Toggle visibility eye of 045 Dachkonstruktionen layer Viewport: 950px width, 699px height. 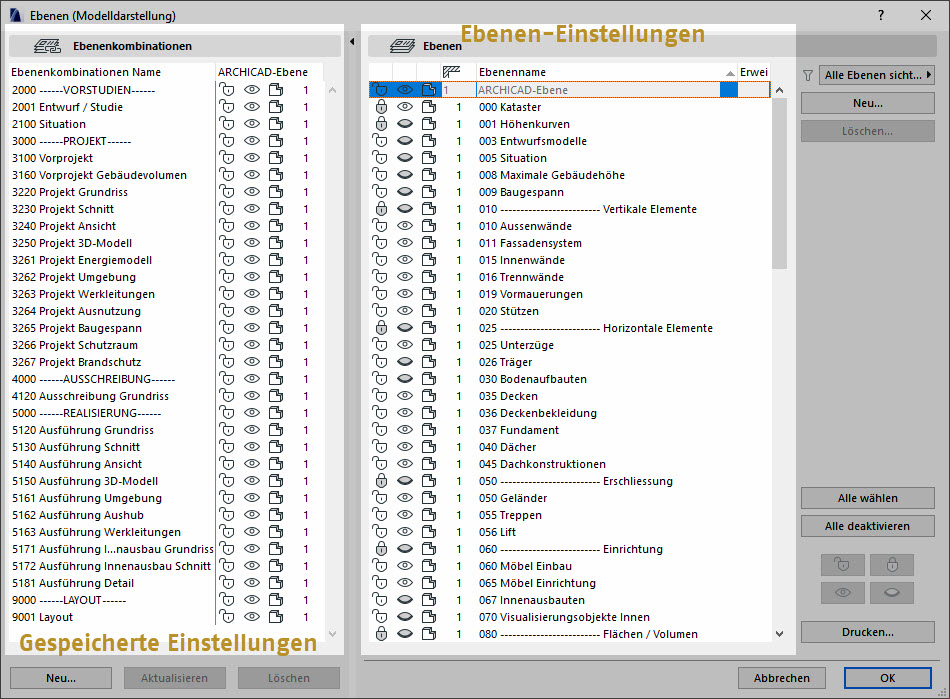pos(405,464)
